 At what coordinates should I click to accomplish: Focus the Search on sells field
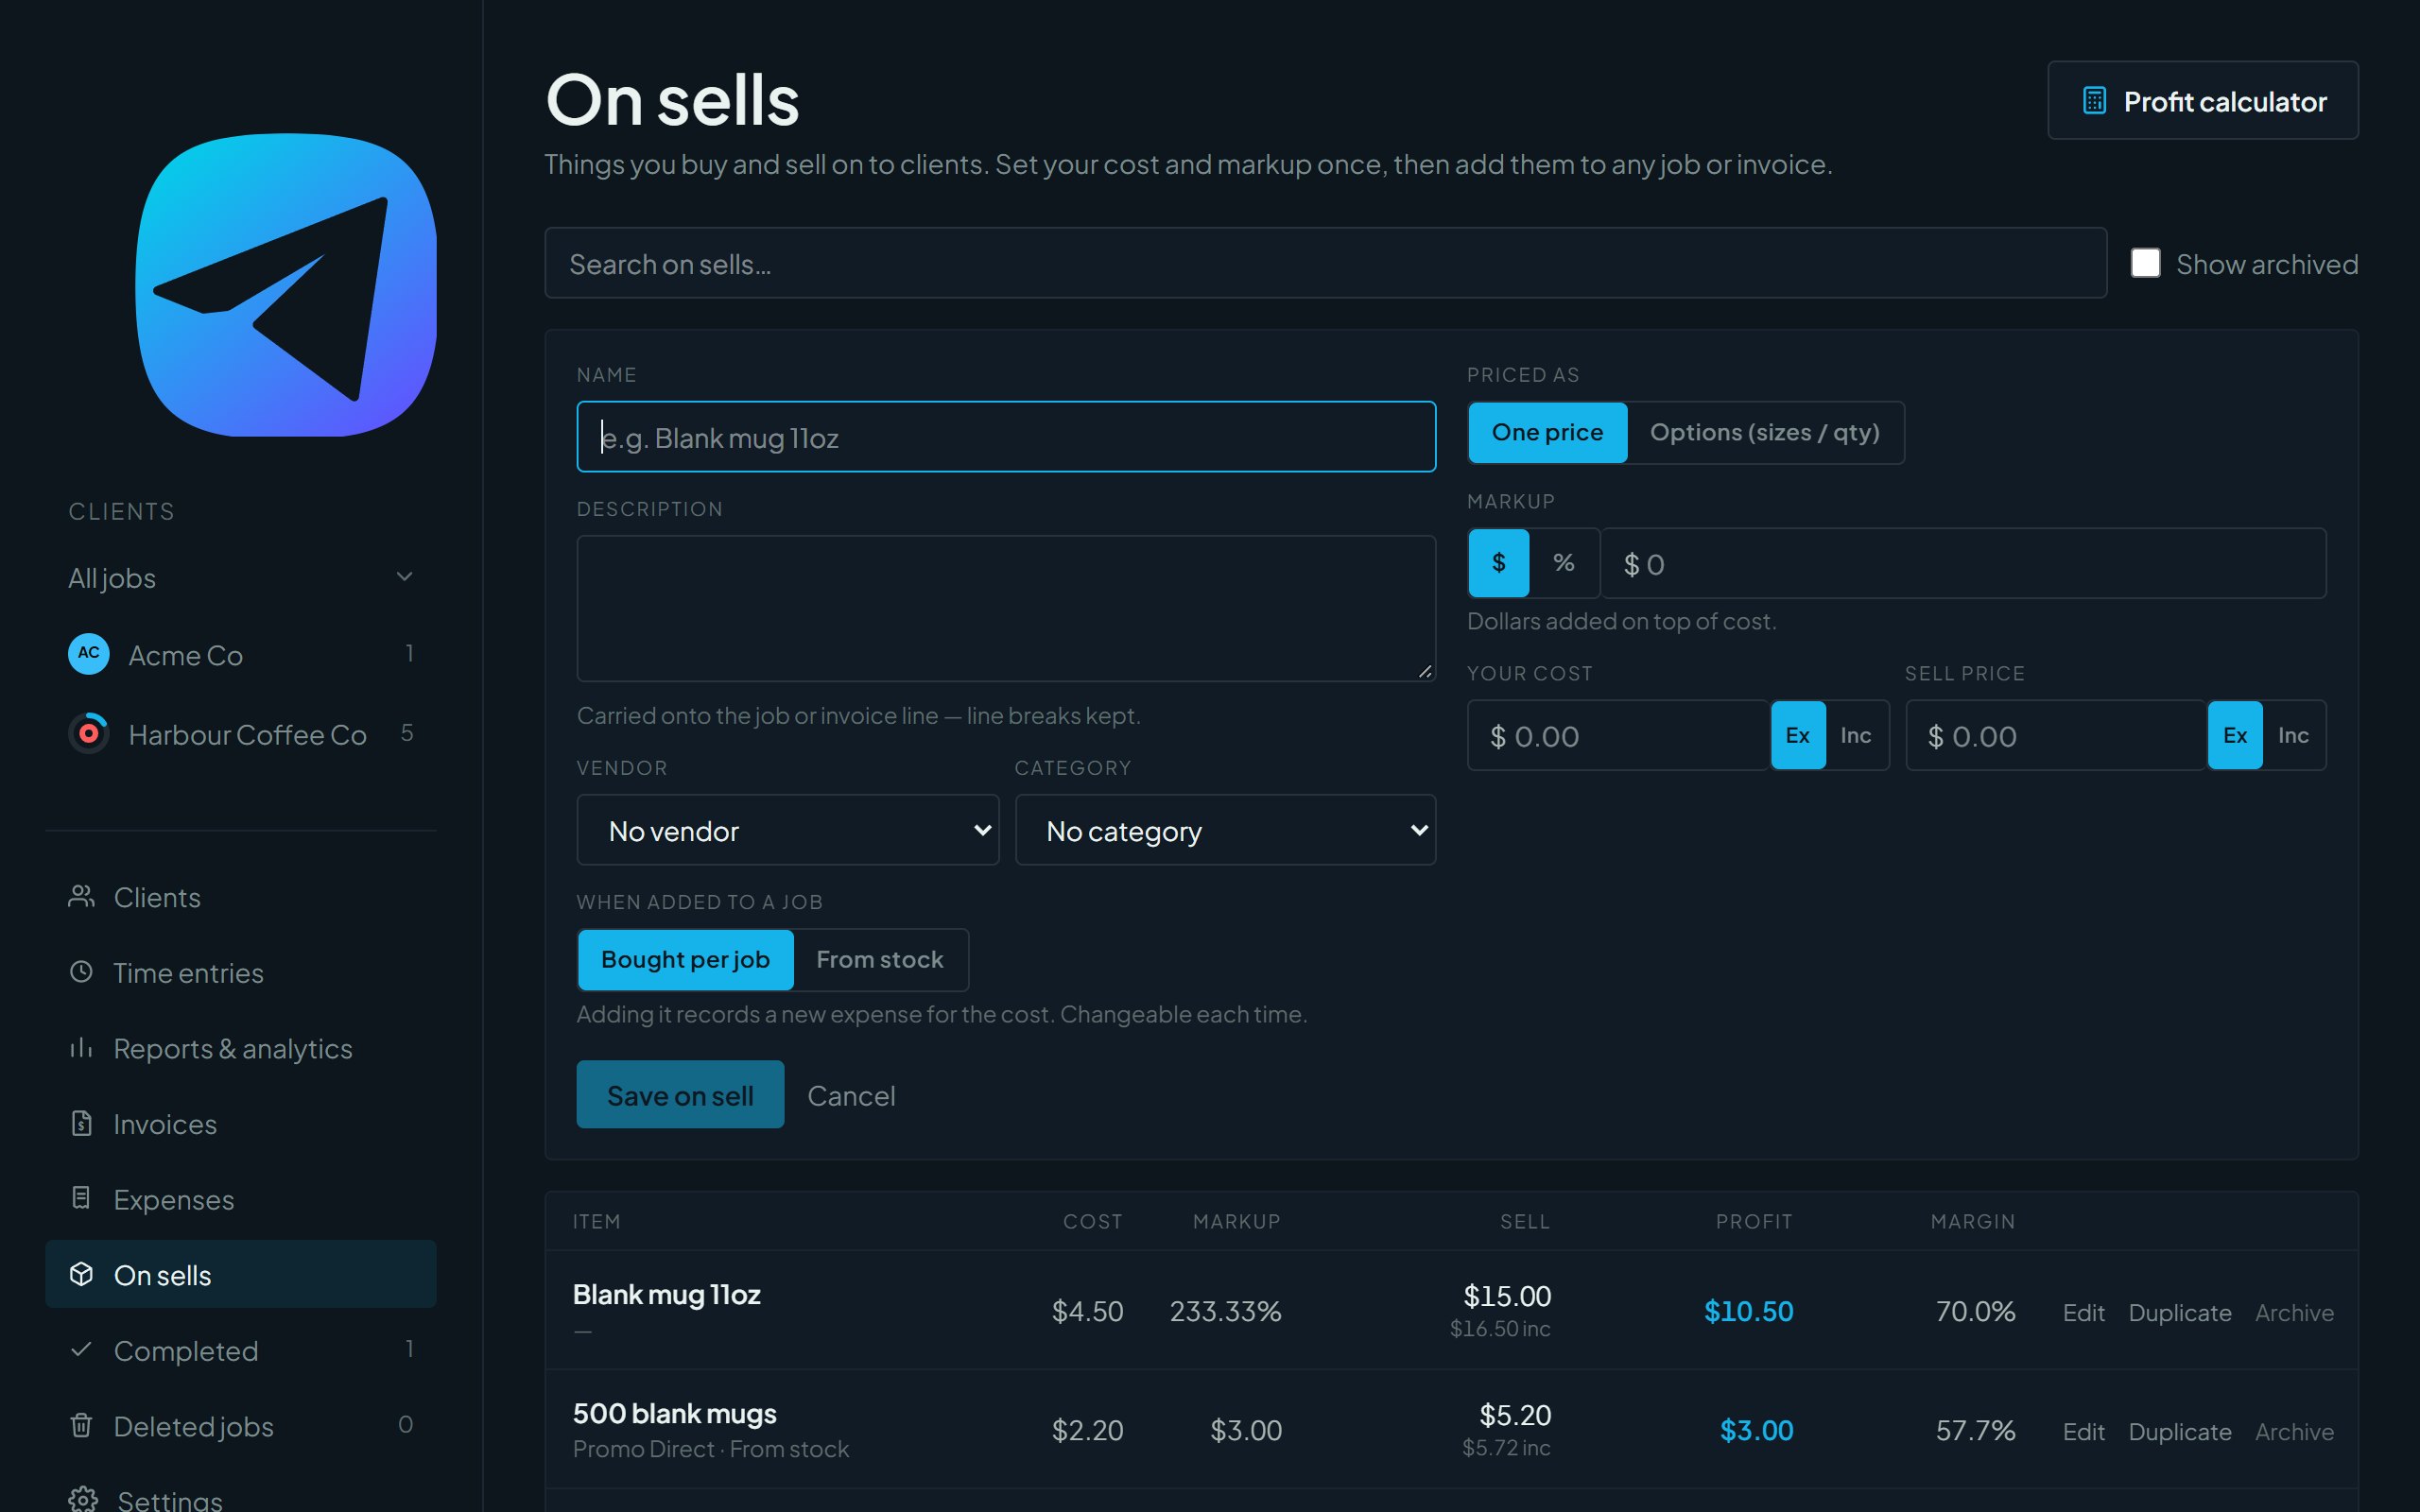pos(1325,263)
